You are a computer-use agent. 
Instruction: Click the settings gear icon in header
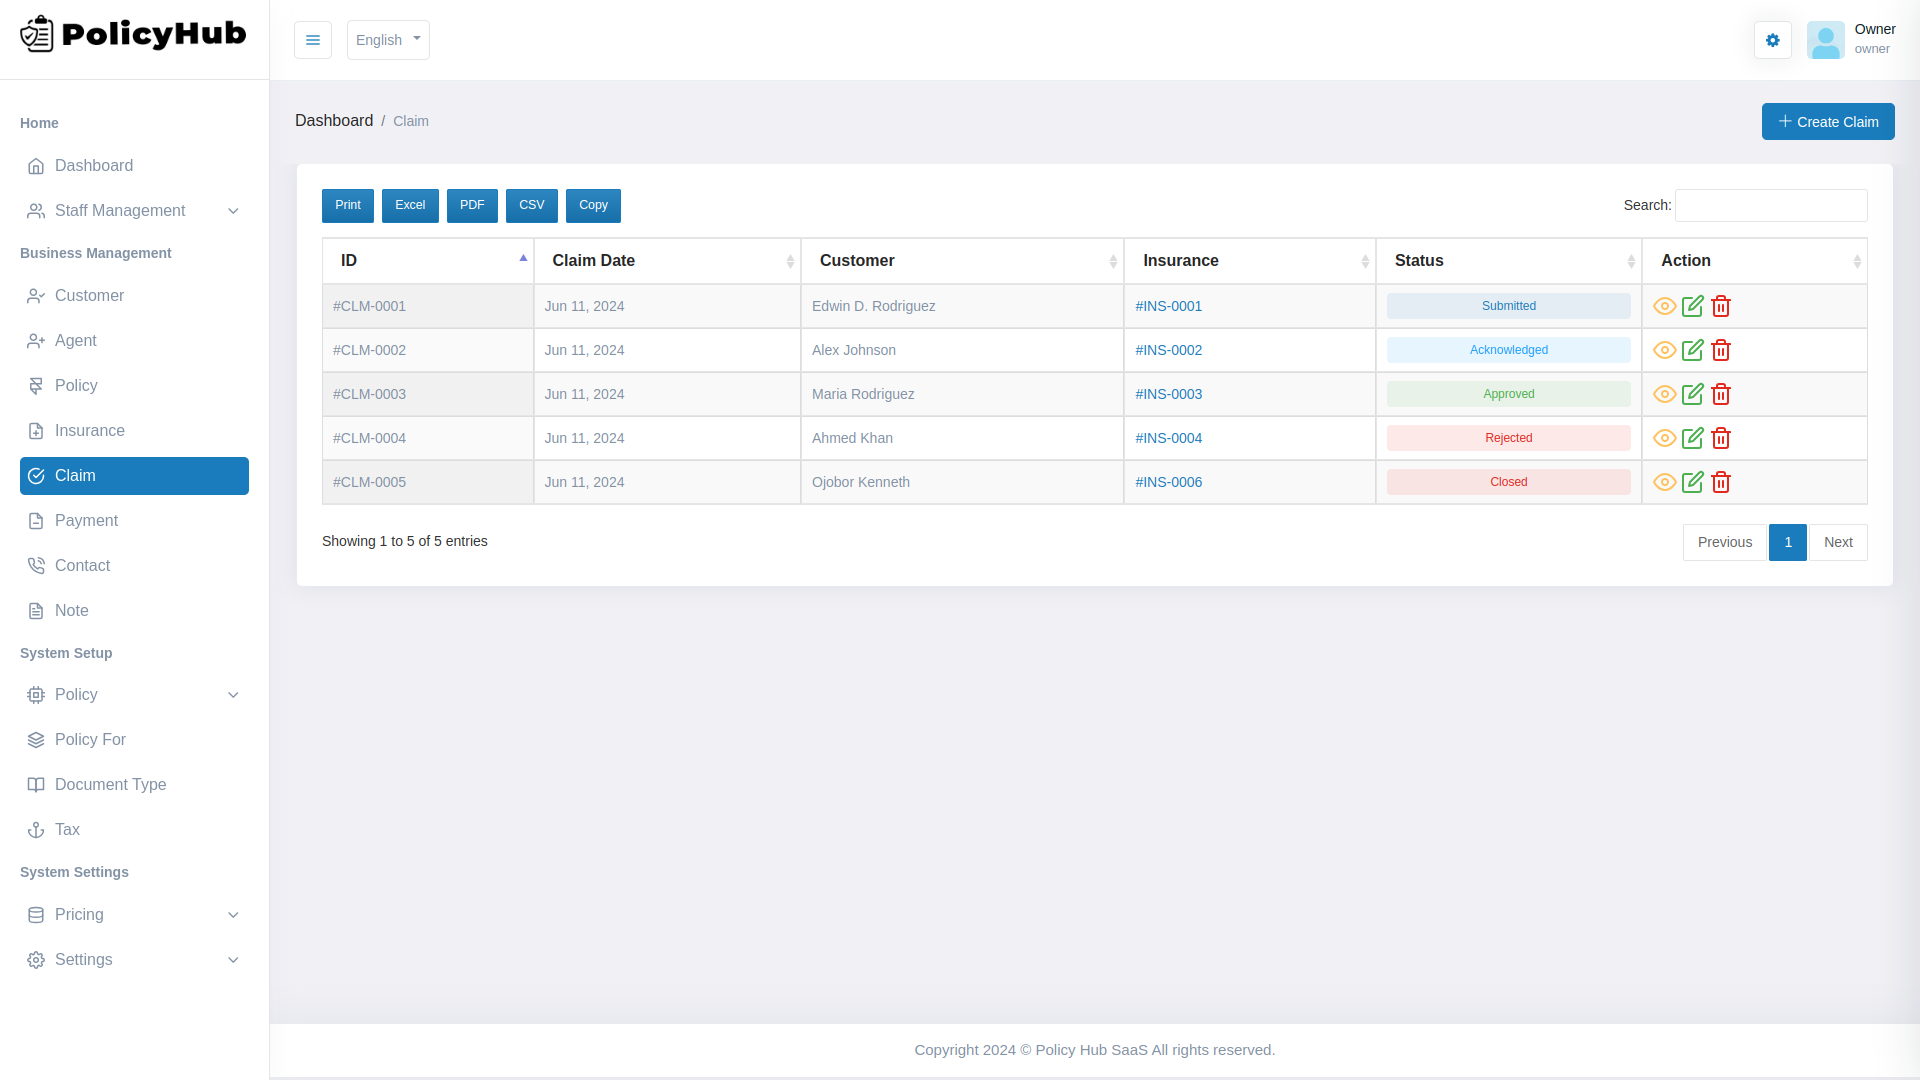pyautogui.click(x=1773, y=40)
